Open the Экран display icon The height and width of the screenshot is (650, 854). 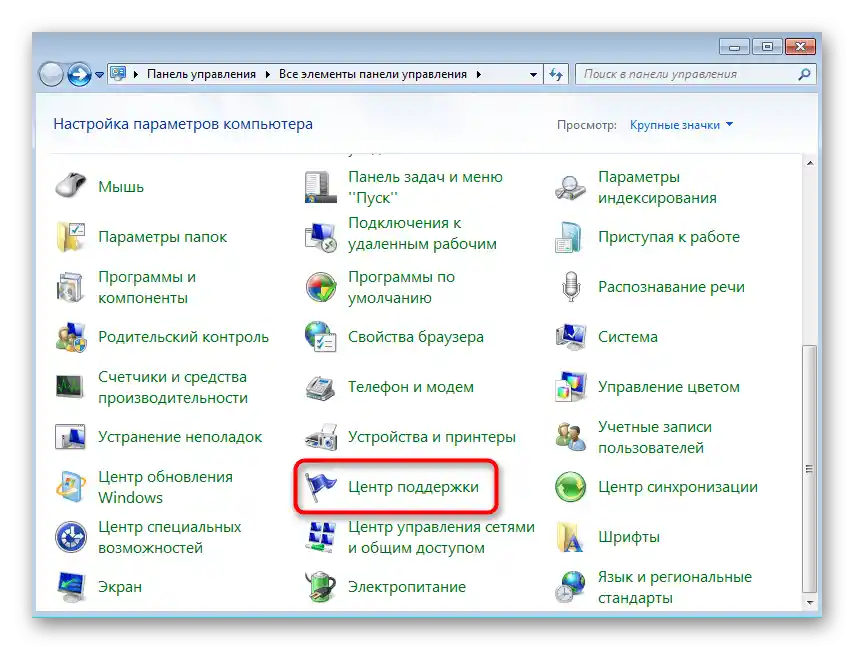70,587
